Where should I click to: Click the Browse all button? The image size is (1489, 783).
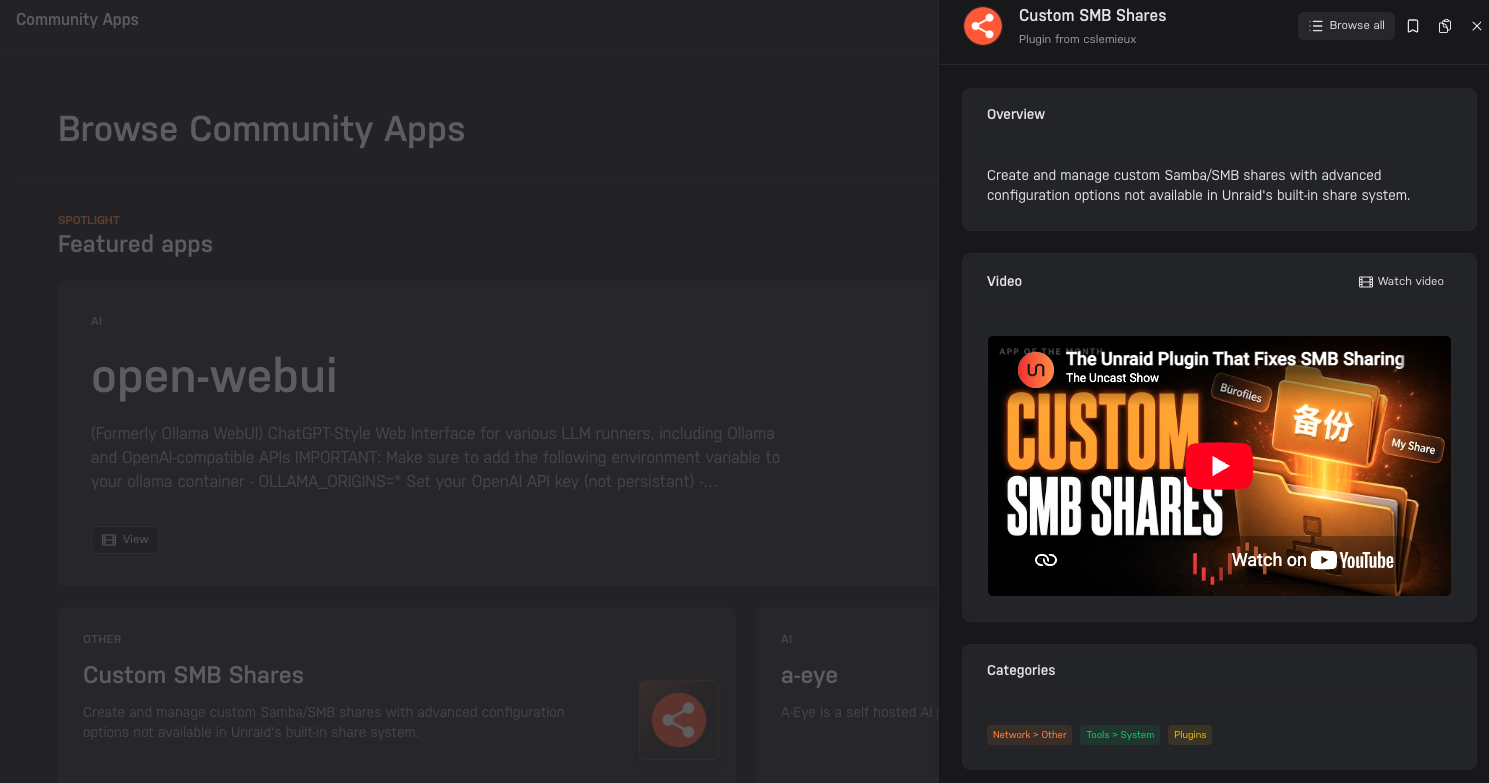pyautogui.click(x=1346, y=26)
